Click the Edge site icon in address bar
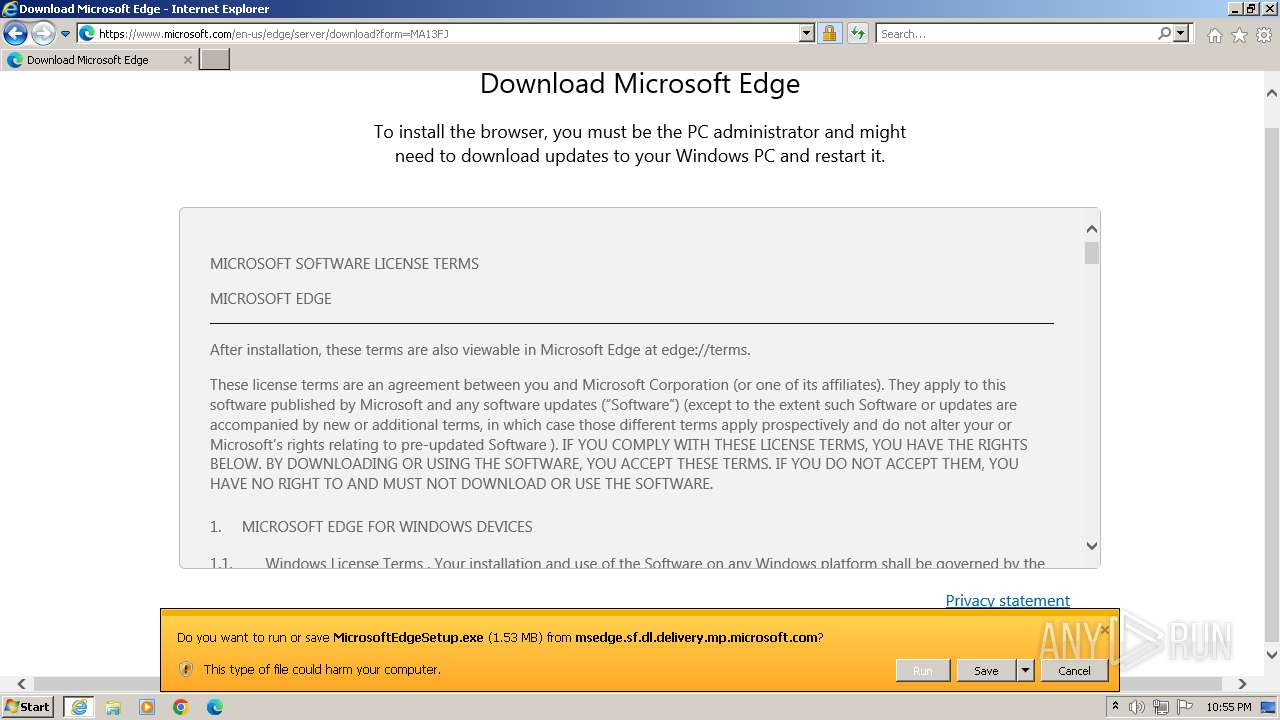This screenshot has width=1280, height=720. click(87, 34)
